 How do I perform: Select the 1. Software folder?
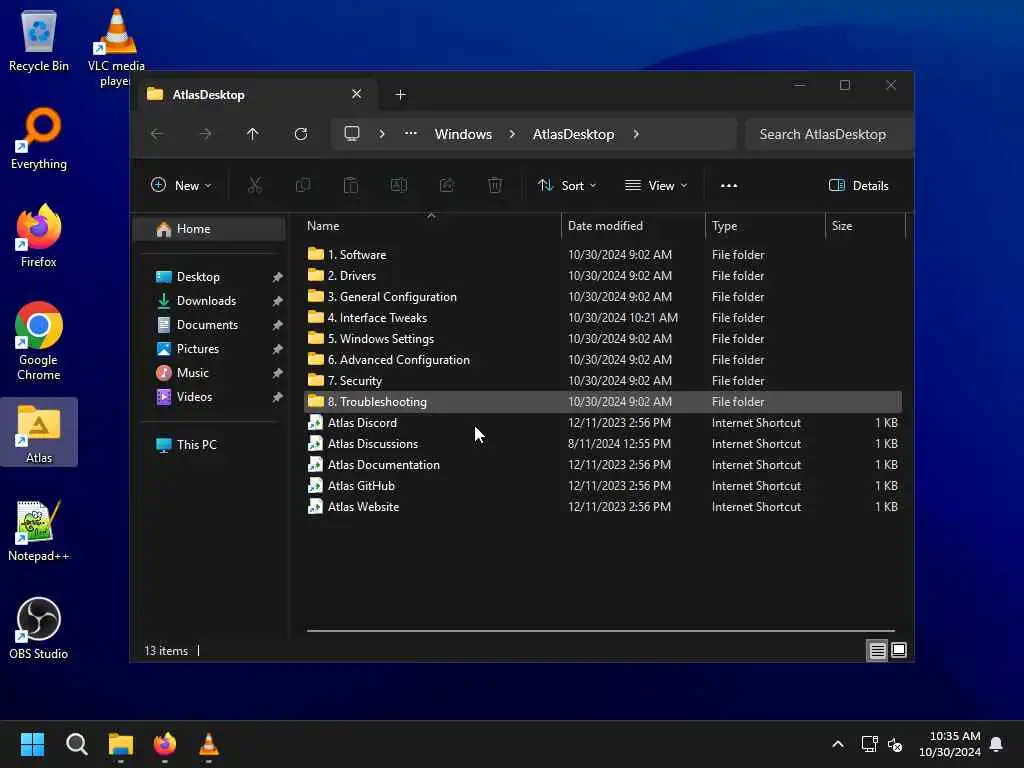[x=603, y=255]
